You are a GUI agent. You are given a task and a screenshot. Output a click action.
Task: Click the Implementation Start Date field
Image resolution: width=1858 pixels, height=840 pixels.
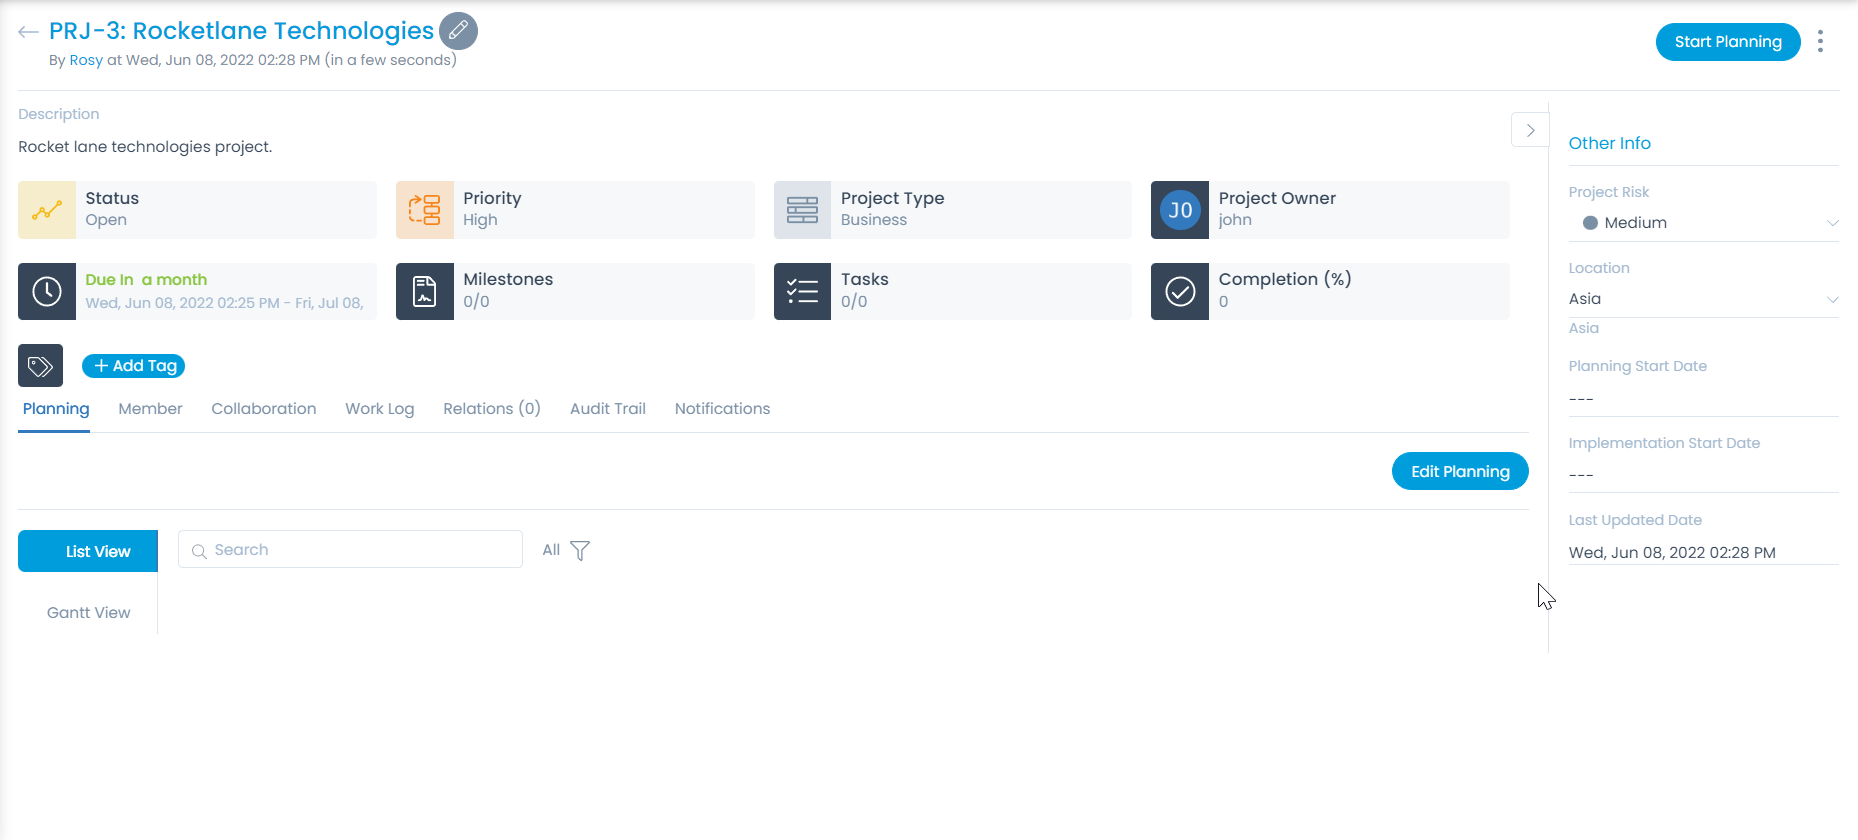[1703, 475]
